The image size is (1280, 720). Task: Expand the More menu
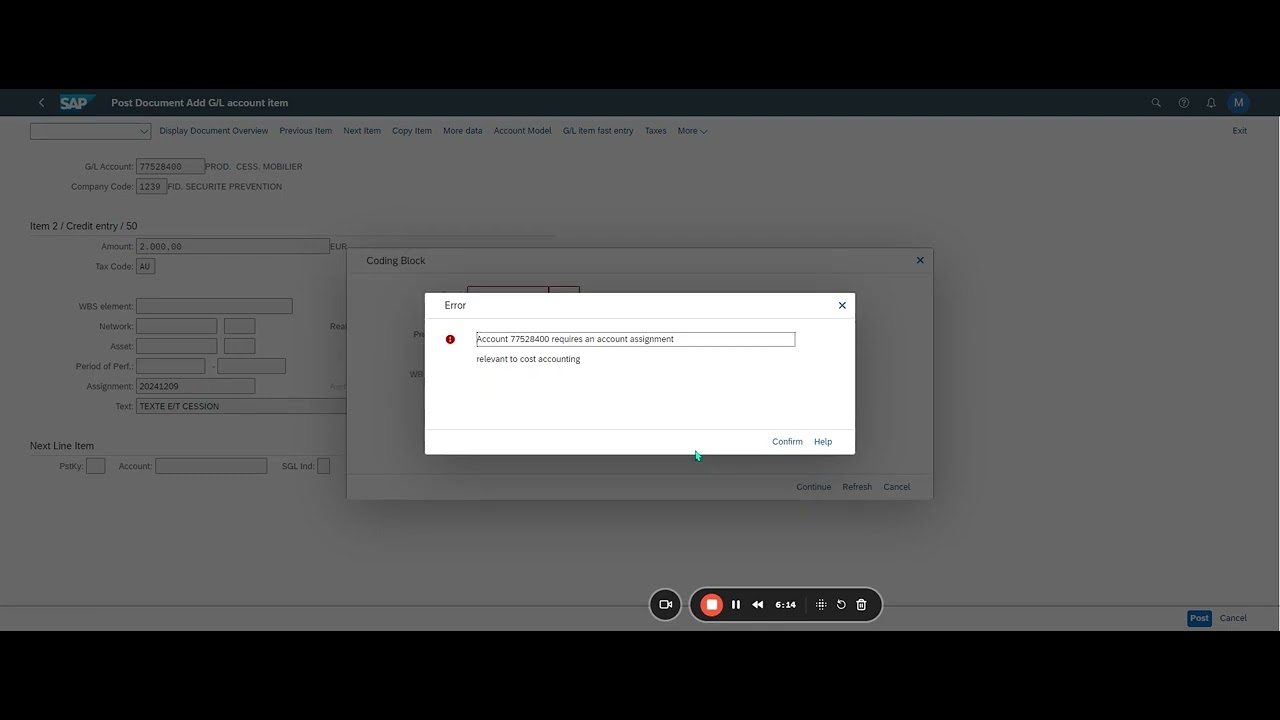coord(692,131)
